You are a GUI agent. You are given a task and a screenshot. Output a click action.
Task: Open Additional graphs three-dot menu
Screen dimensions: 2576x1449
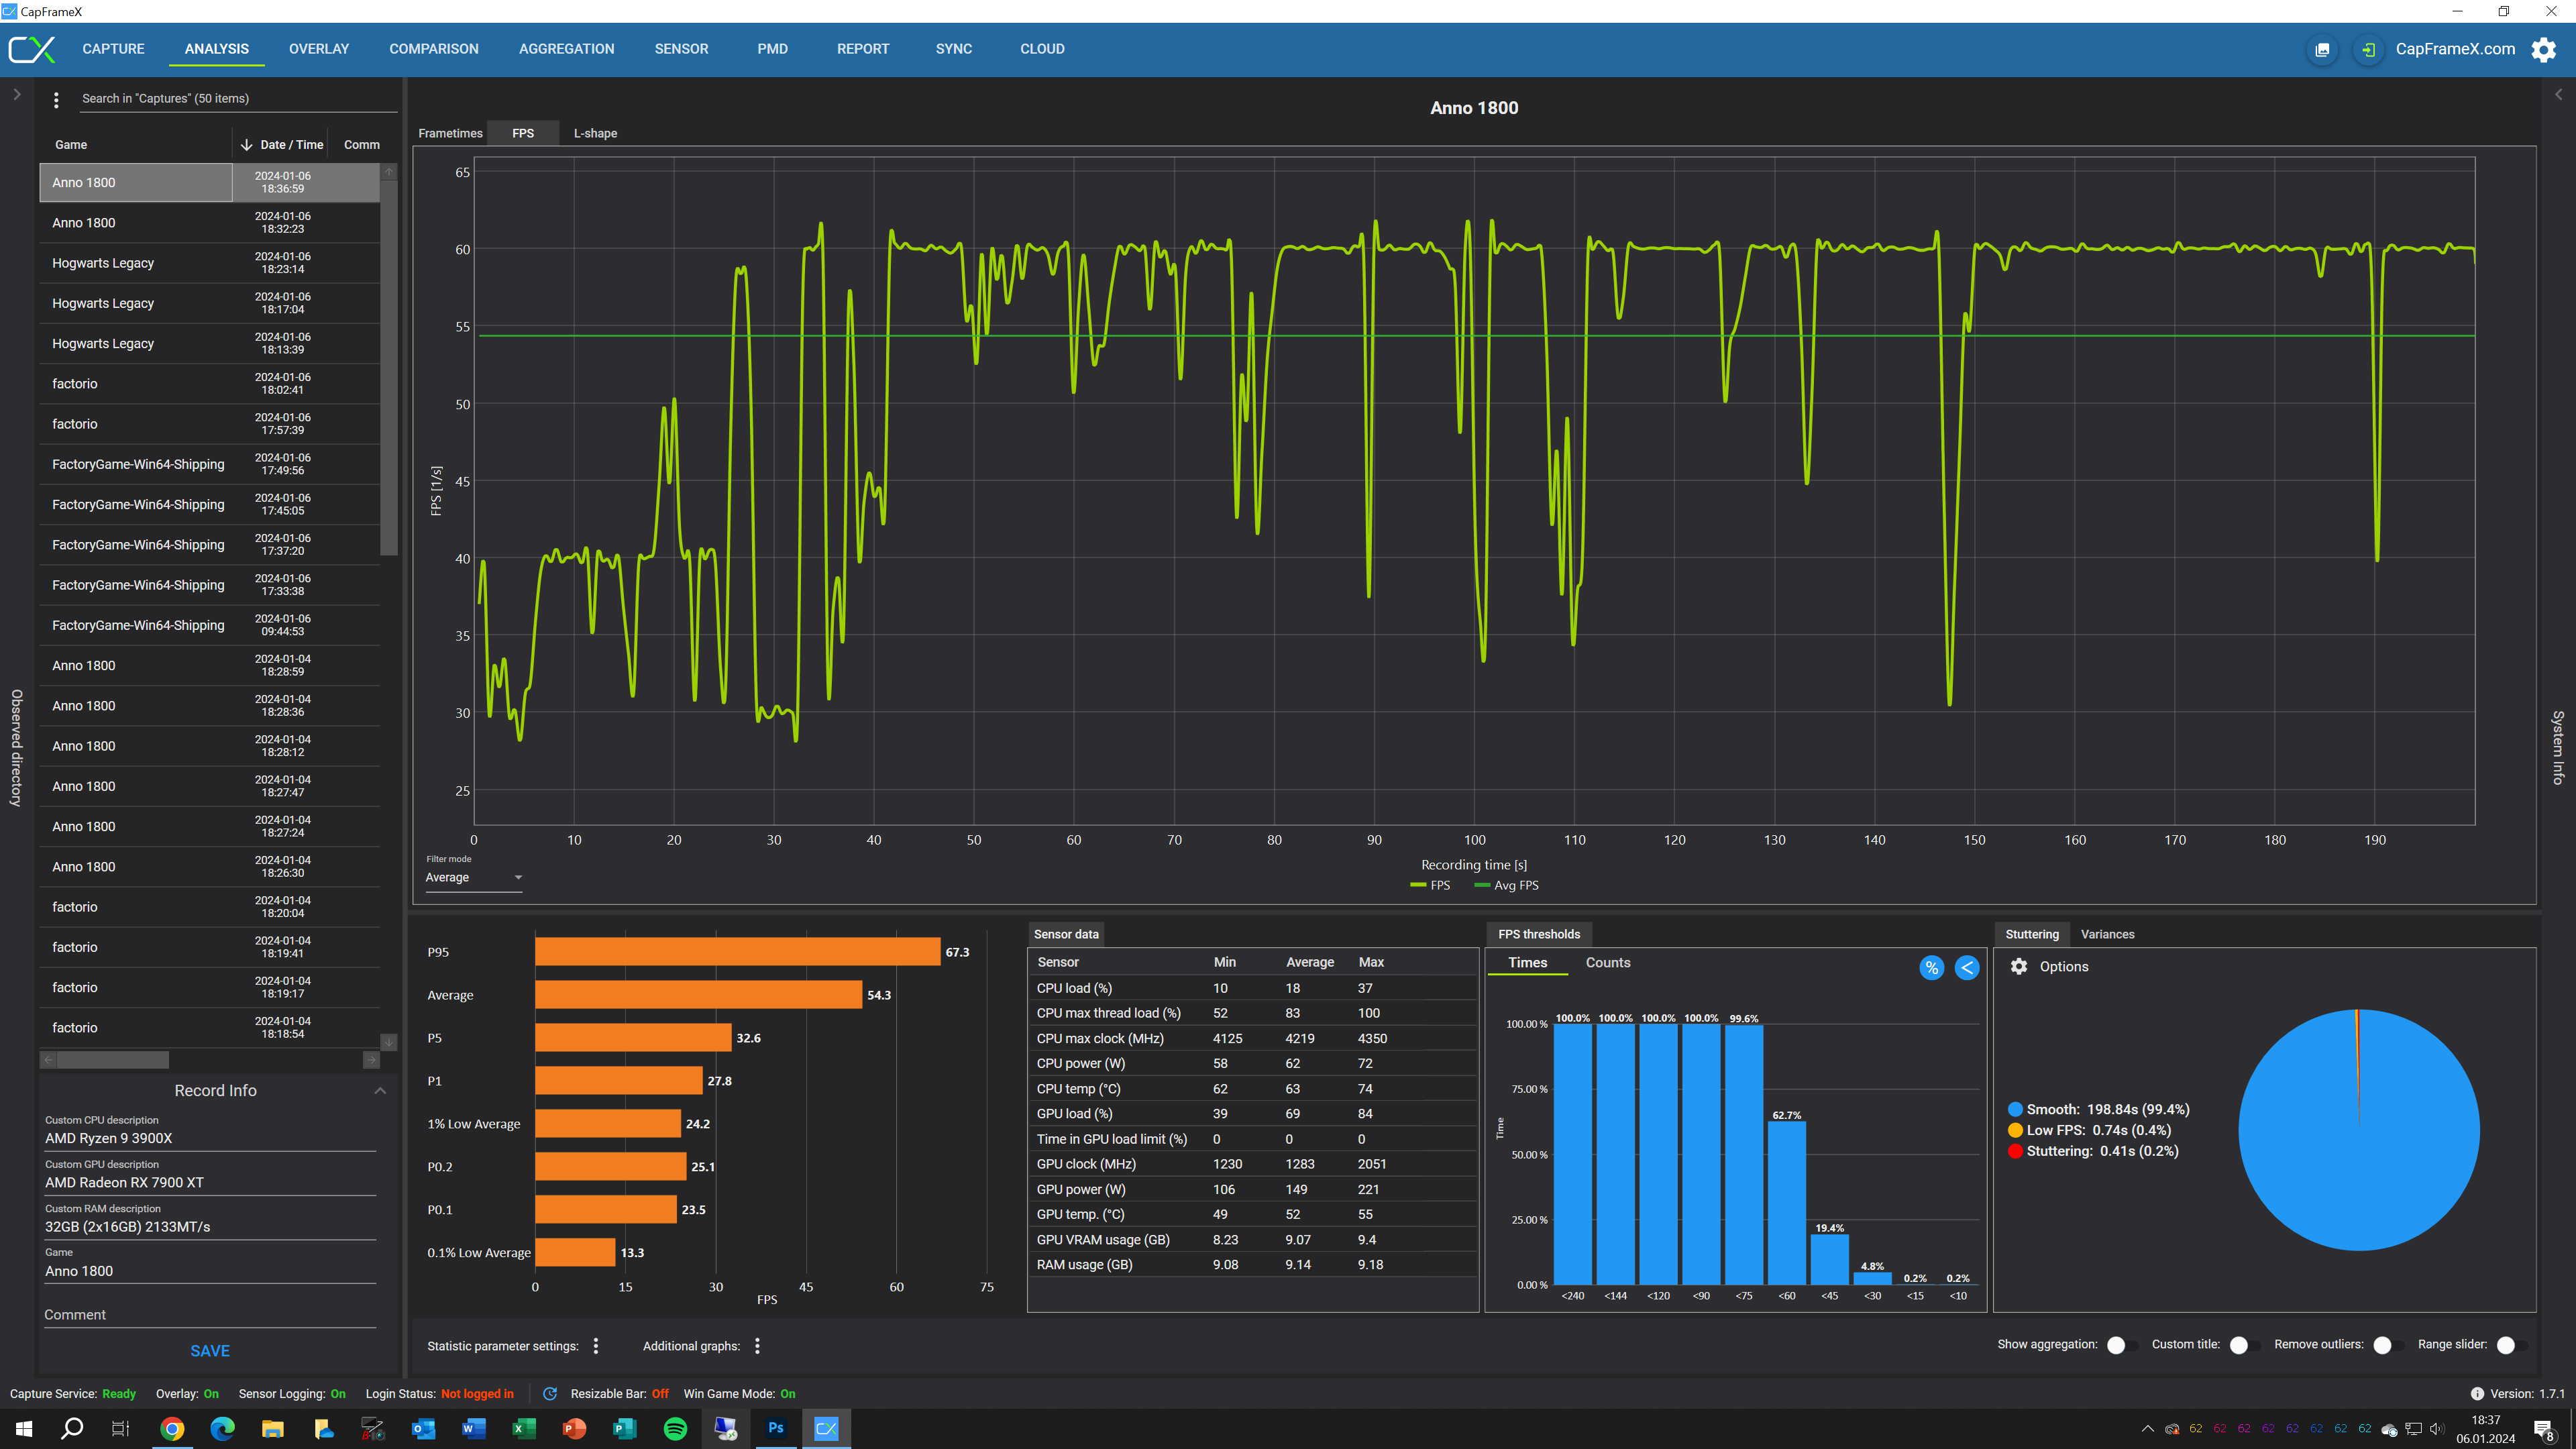(x=757, y=1345)
